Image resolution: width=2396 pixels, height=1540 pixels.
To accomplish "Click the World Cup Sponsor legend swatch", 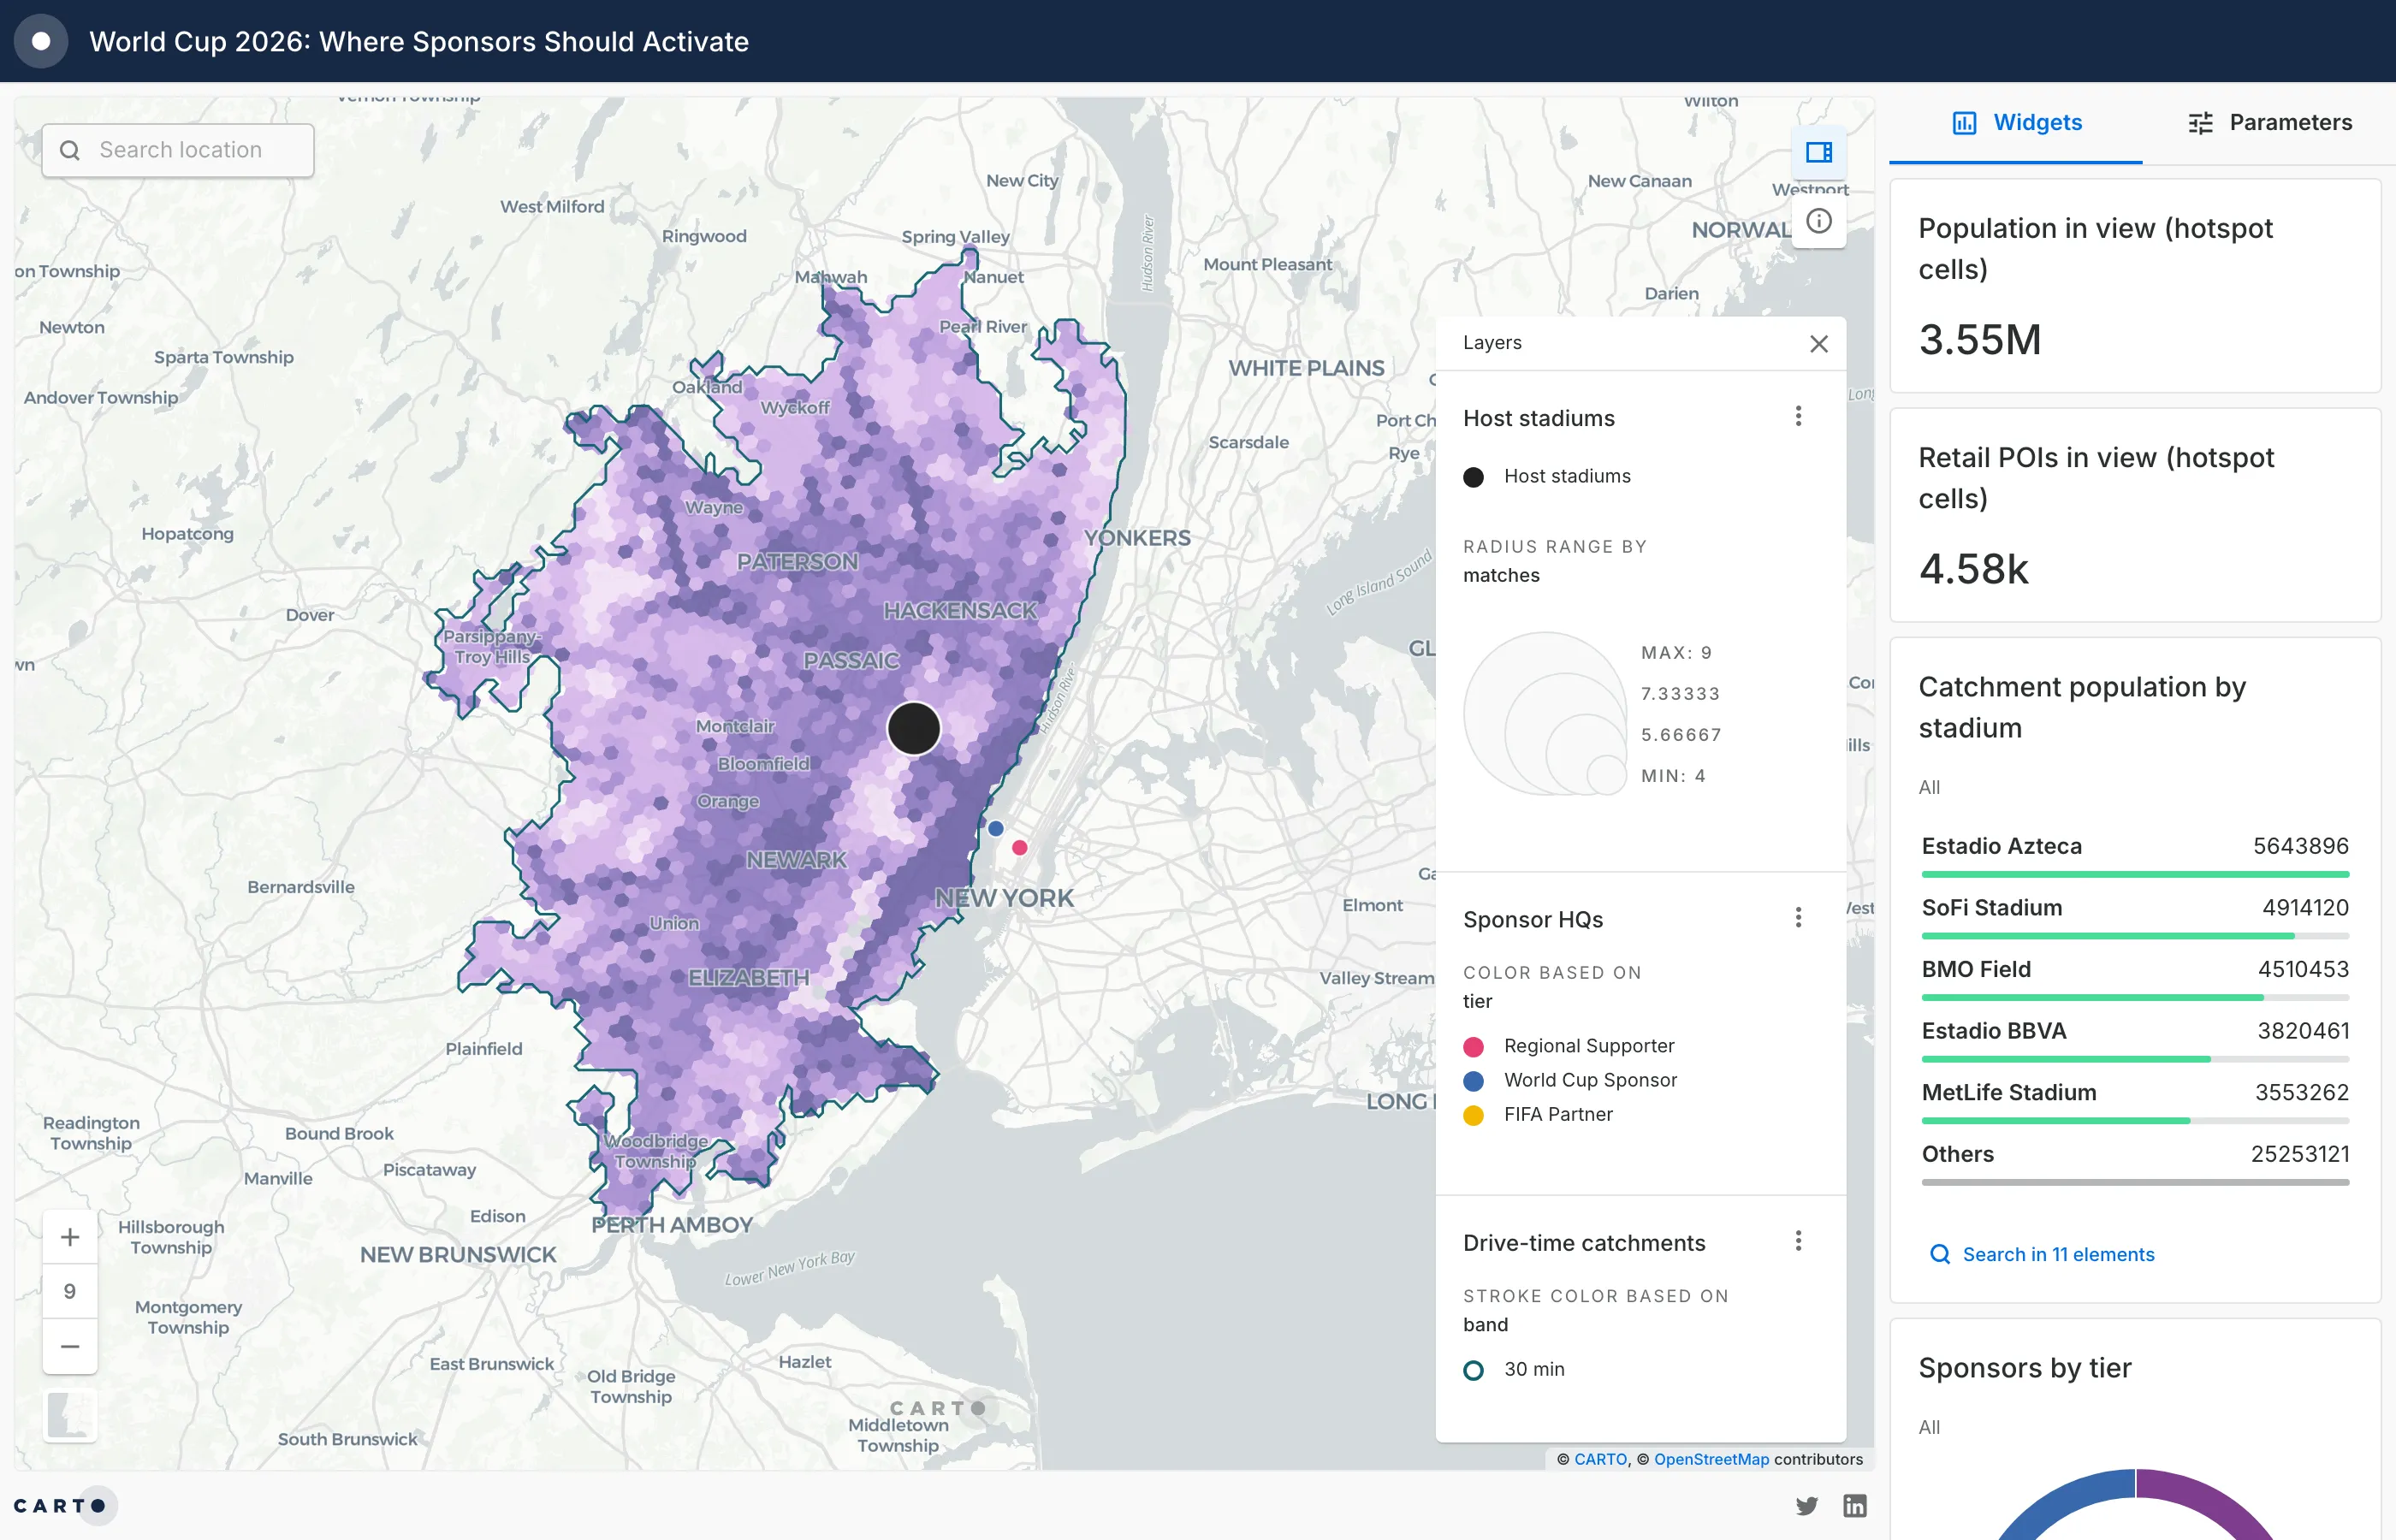I will 1473,1080.
